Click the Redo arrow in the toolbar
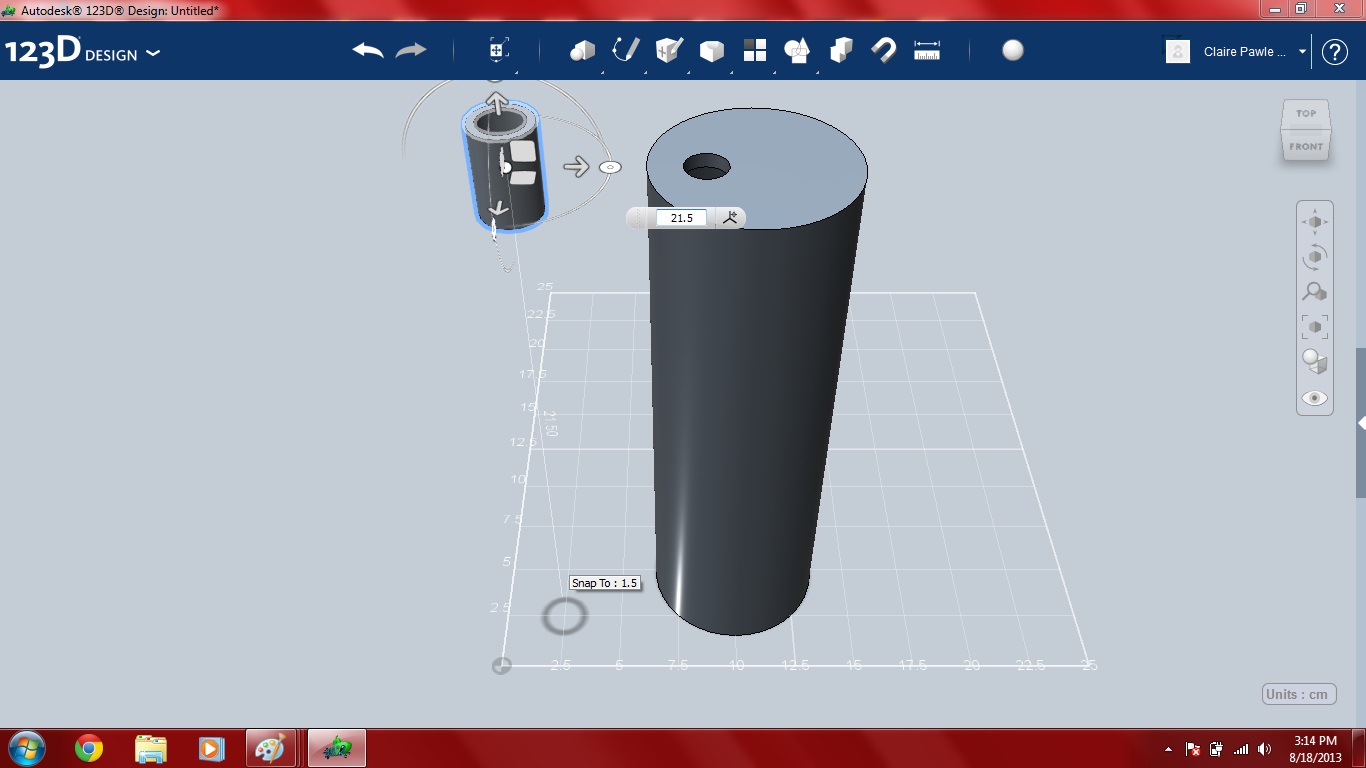The height and width of the screenshot is (768, 1366). click(411, 50)
